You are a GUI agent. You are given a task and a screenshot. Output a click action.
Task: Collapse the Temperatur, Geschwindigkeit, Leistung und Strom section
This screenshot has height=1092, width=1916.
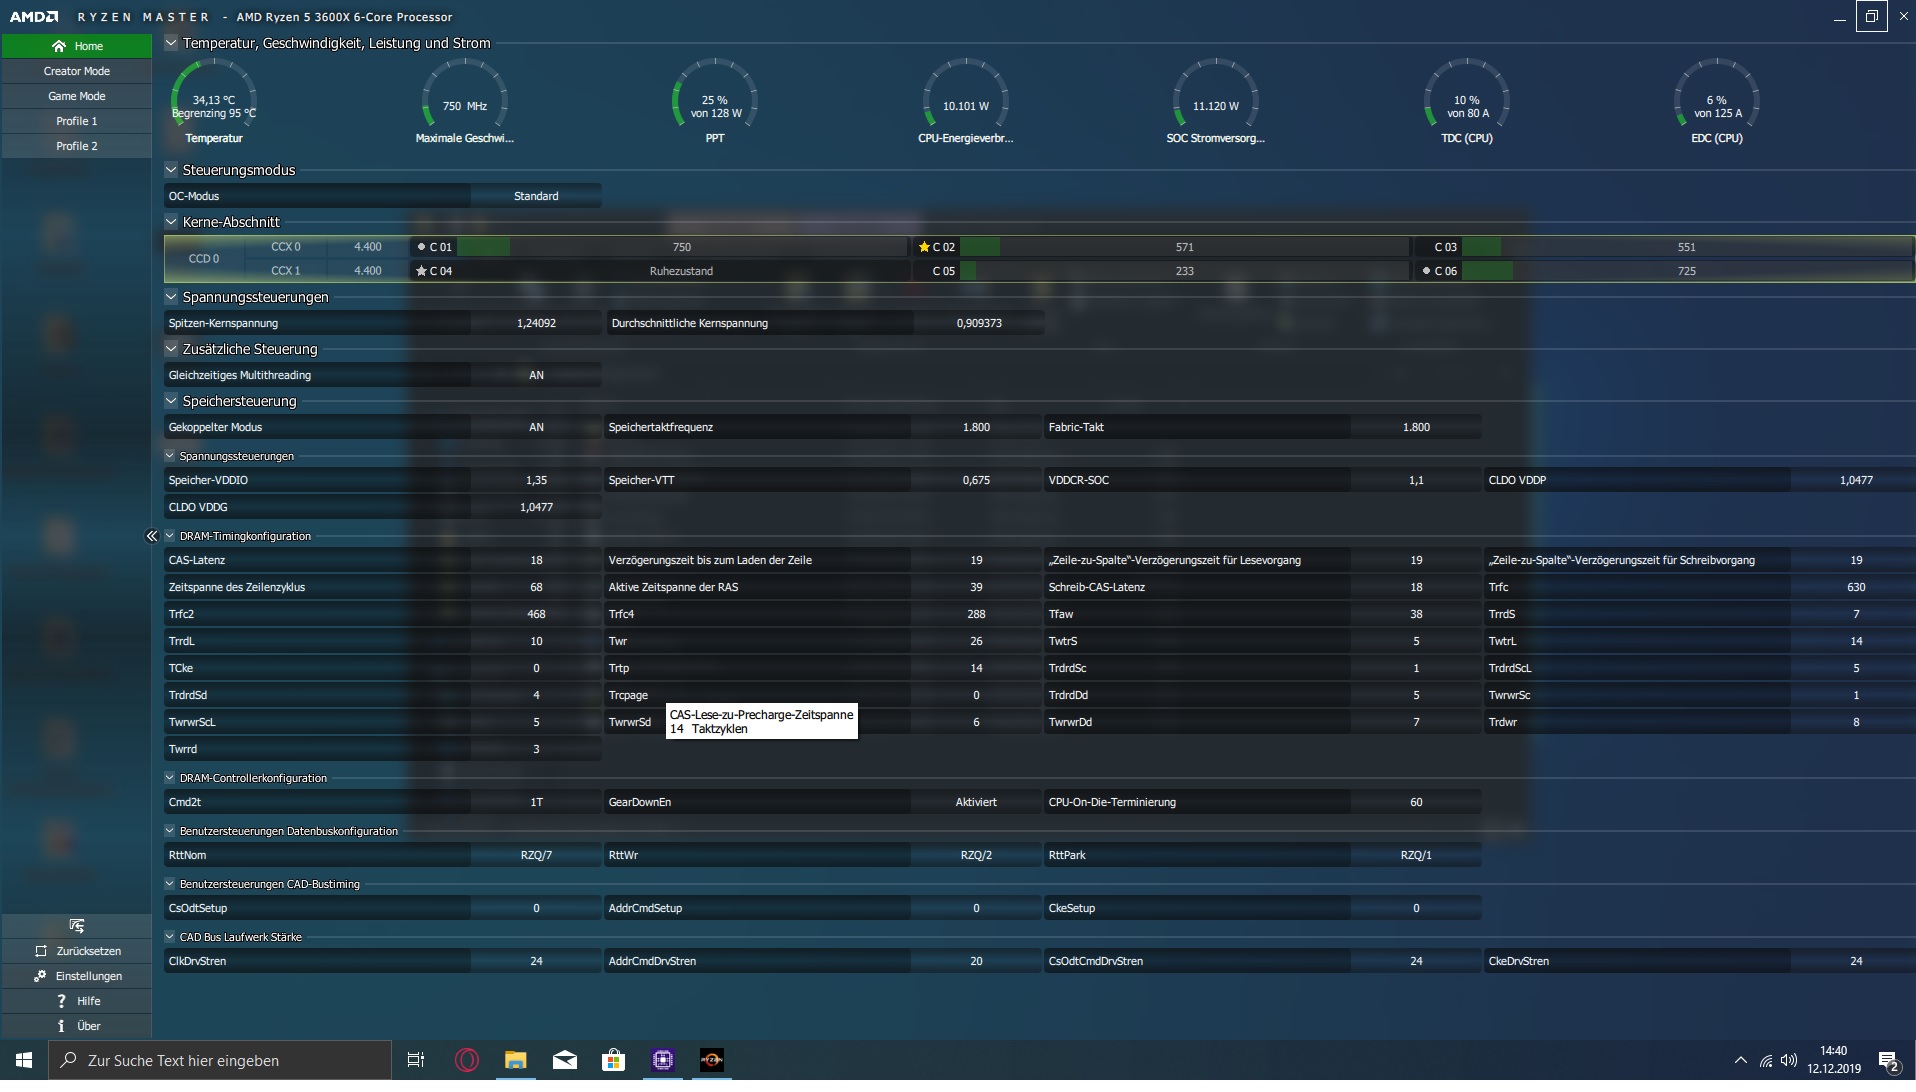click(171, 43)
